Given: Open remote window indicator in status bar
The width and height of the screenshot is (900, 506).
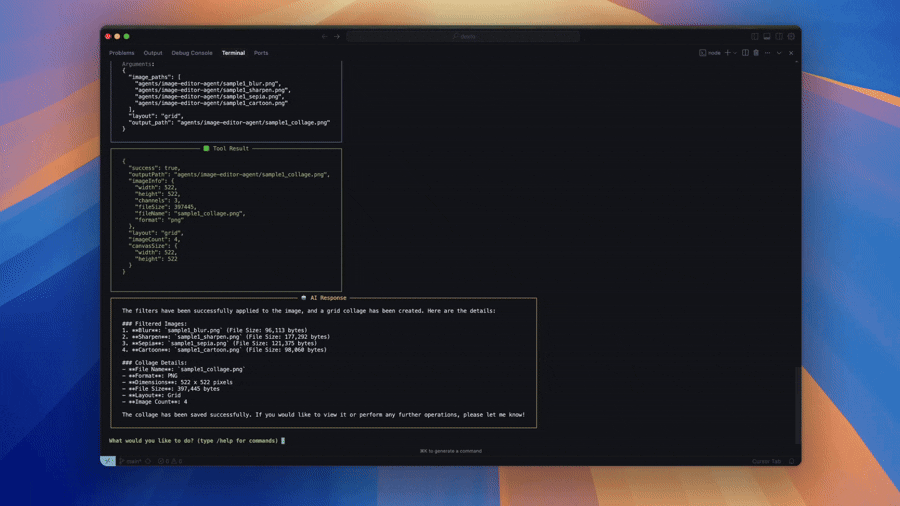Looking at the screenshot, I should 108,461.
